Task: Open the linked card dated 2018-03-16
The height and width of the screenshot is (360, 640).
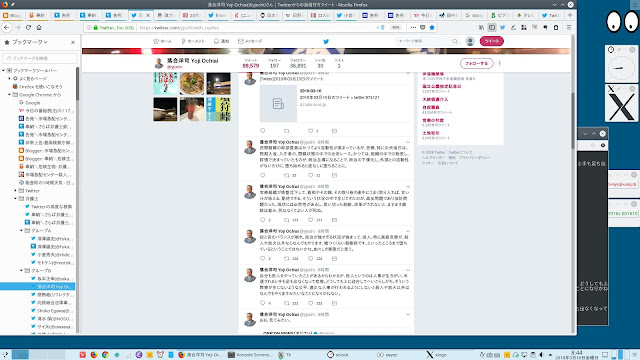Action: pyautogui.click(x=334, y=104)
